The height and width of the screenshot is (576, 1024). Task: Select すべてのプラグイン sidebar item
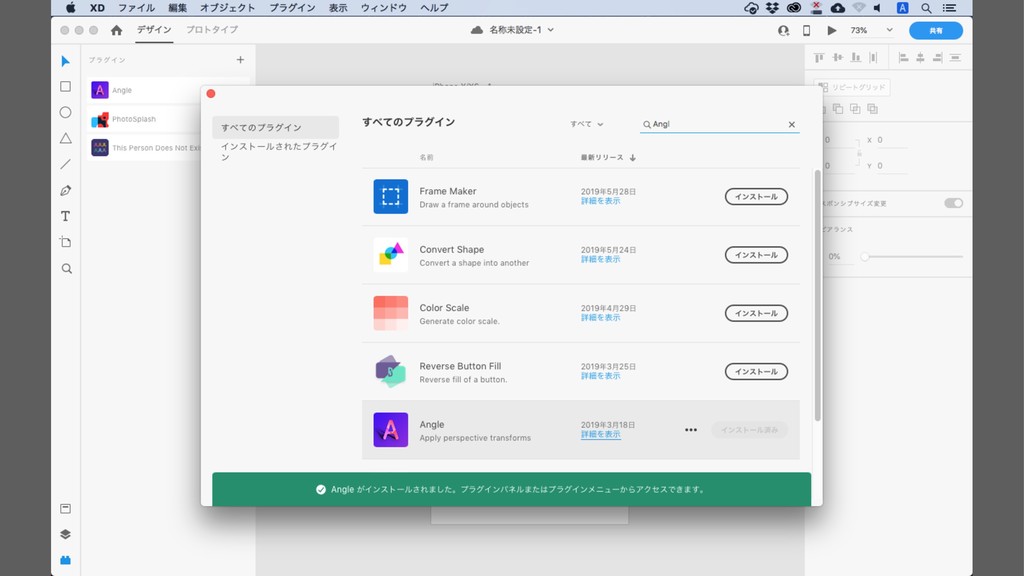point(276,127)
